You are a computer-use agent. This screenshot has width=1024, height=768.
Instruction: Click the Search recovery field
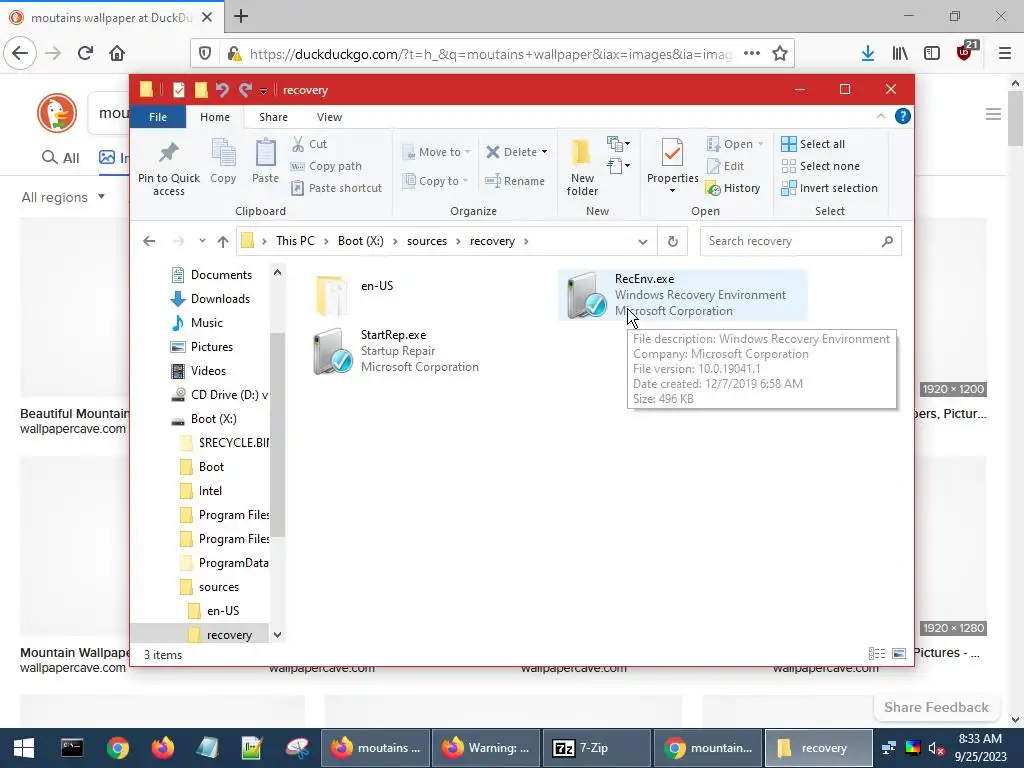pyautogui.click(x=800, y=241)
